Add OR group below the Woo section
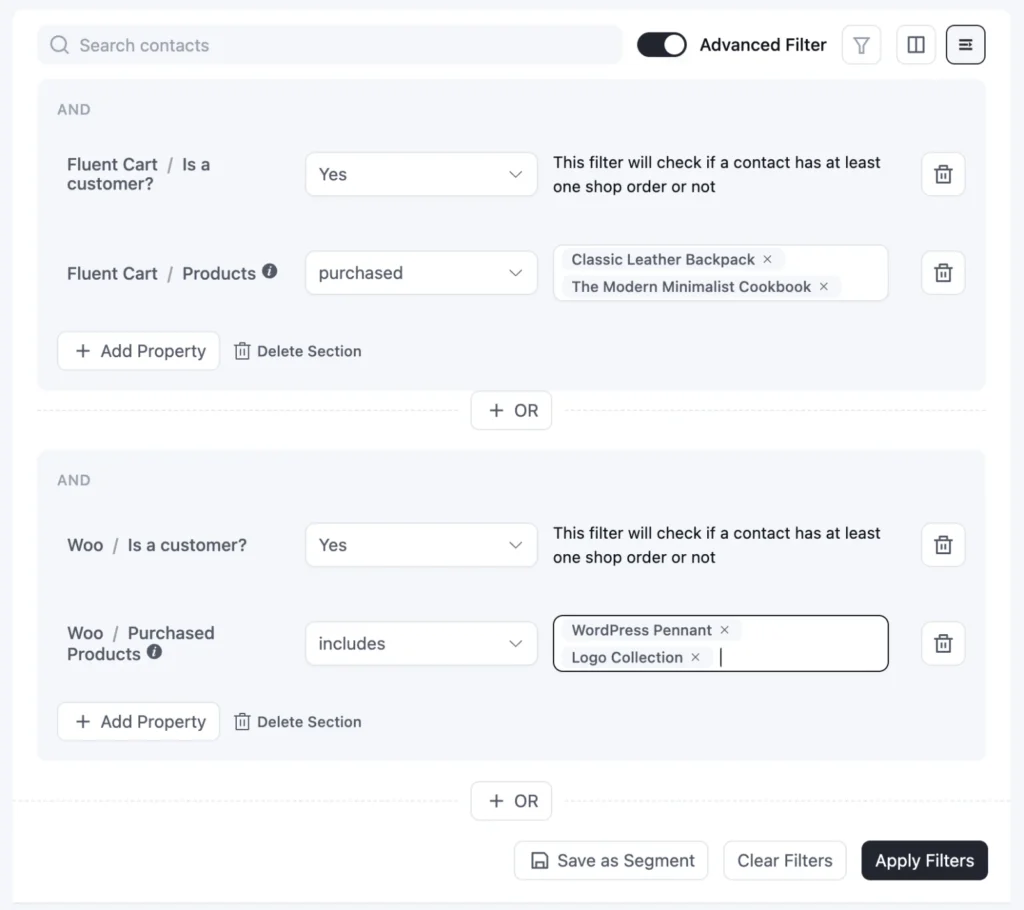The height and width of the screenshot is (910, 1024). (x=511, y=801)
